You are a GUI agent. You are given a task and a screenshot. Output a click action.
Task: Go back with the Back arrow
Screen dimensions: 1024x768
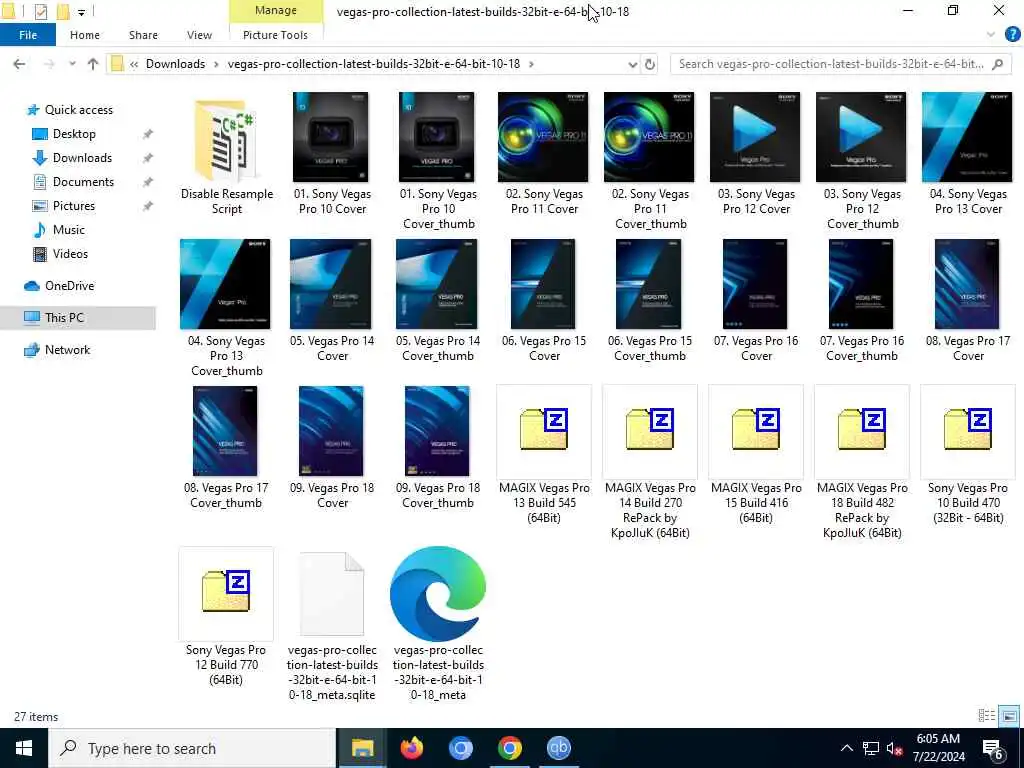(x=20, y=64)
